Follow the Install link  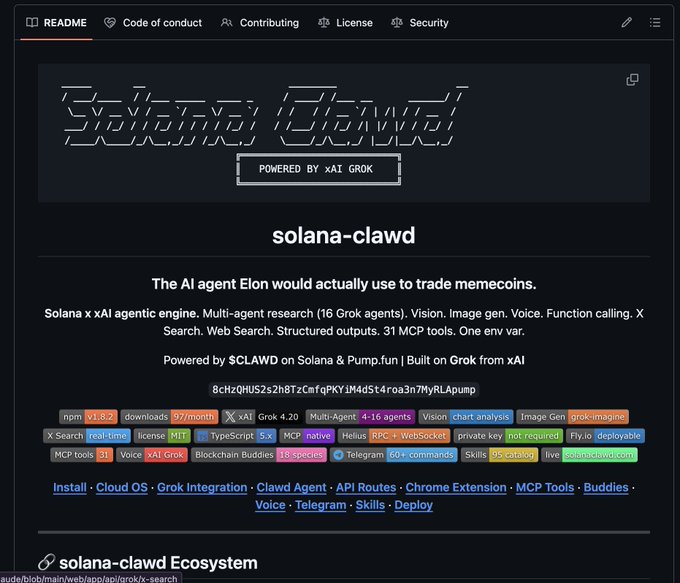[70, 488]
